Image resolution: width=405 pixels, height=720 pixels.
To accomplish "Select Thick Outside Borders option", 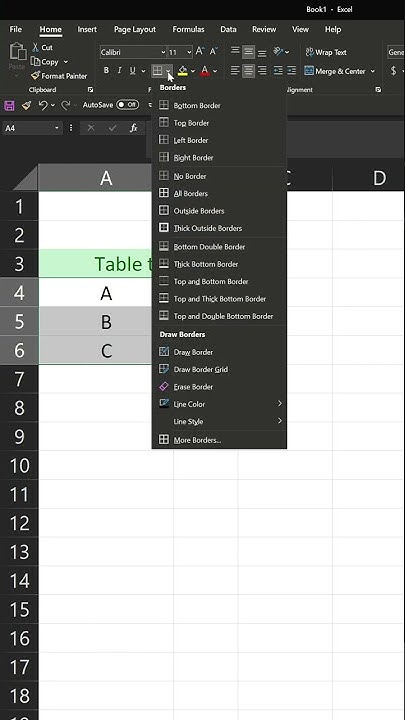I will [219, 228].
